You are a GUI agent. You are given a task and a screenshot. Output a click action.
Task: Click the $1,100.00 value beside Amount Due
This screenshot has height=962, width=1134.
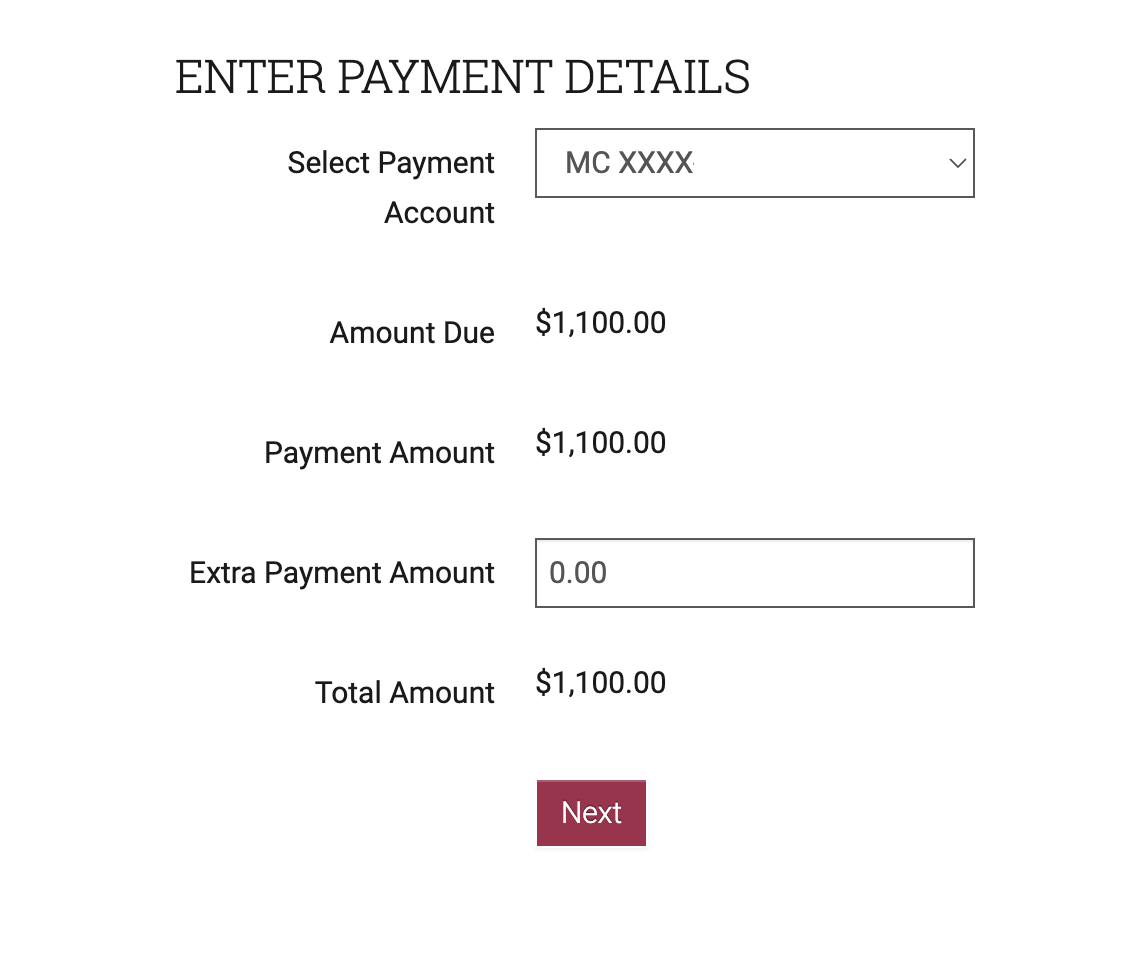pos(600,323)
